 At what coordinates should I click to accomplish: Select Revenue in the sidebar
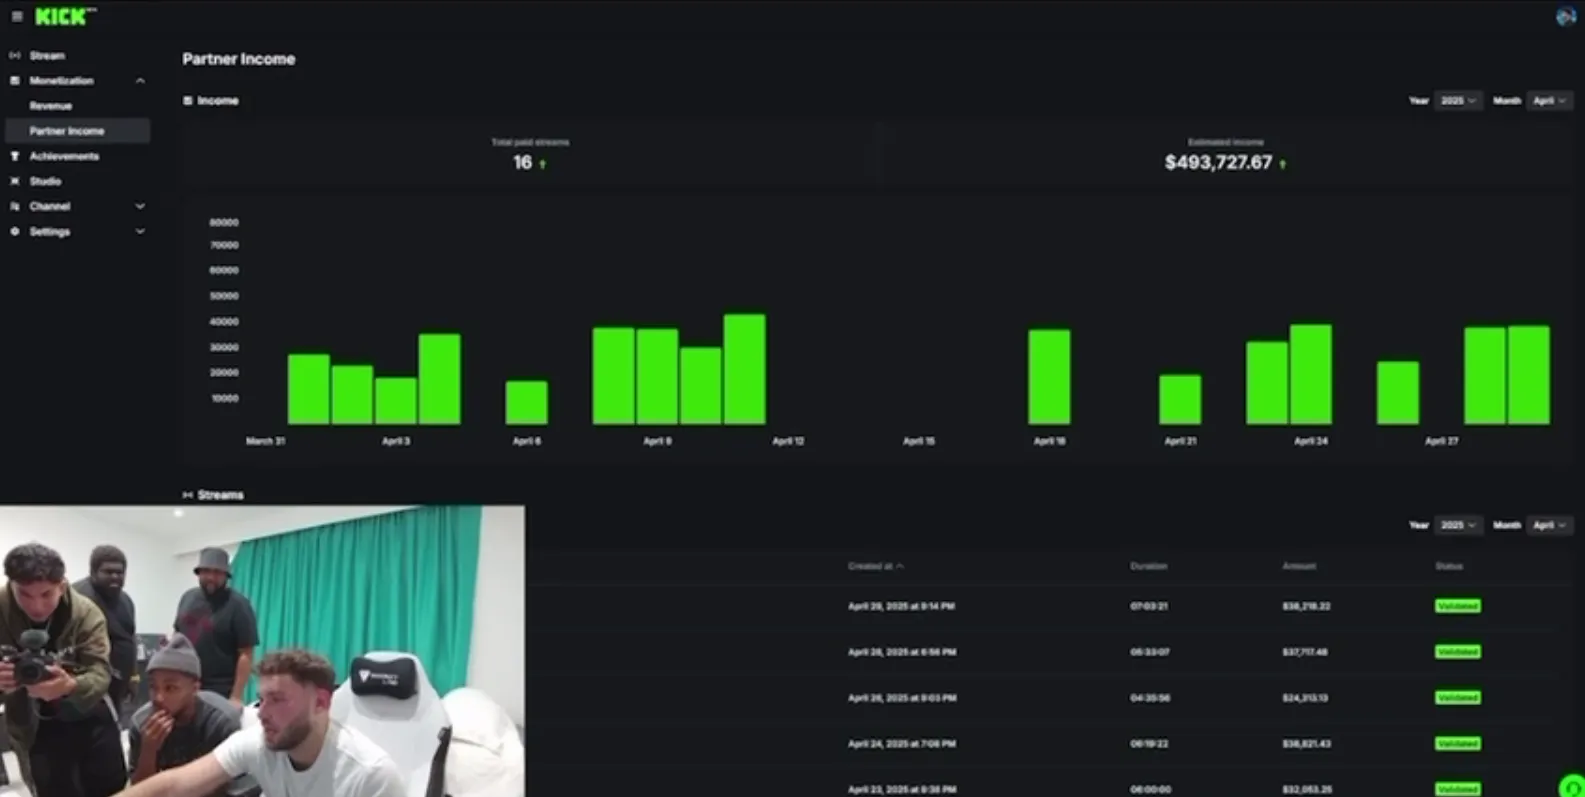coord(51,106)
